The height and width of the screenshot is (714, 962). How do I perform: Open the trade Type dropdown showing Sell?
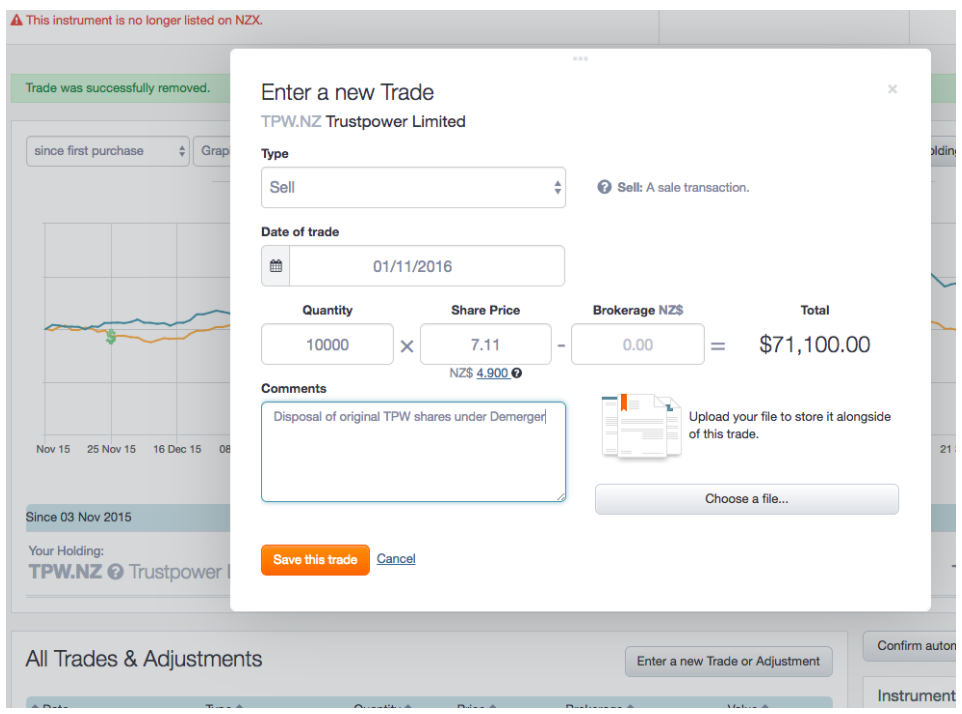click(x=413, y=187)
